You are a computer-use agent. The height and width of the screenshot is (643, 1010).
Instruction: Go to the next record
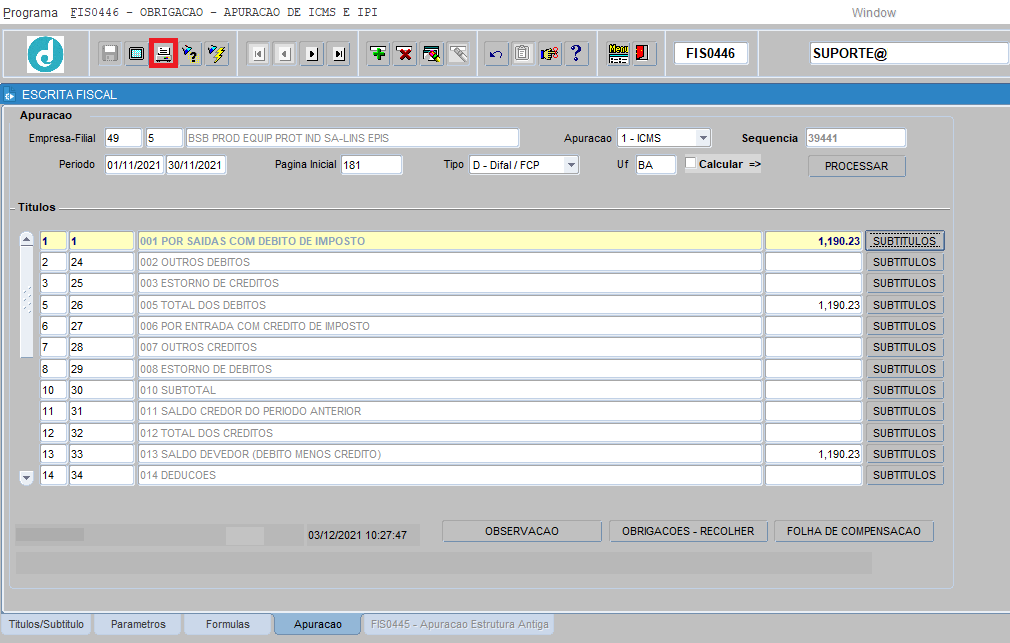tap(312, 54)
